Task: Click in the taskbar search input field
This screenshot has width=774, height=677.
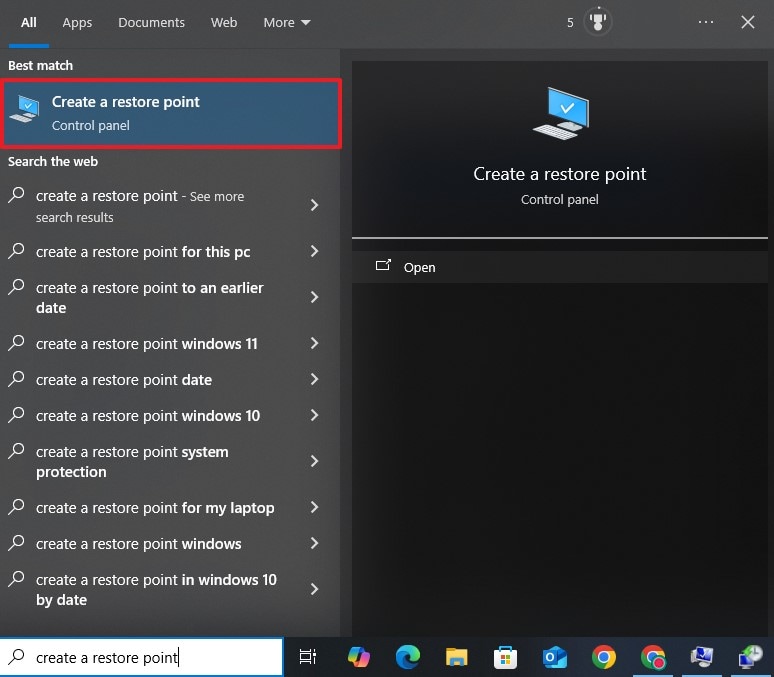Action: pos(142,657)
